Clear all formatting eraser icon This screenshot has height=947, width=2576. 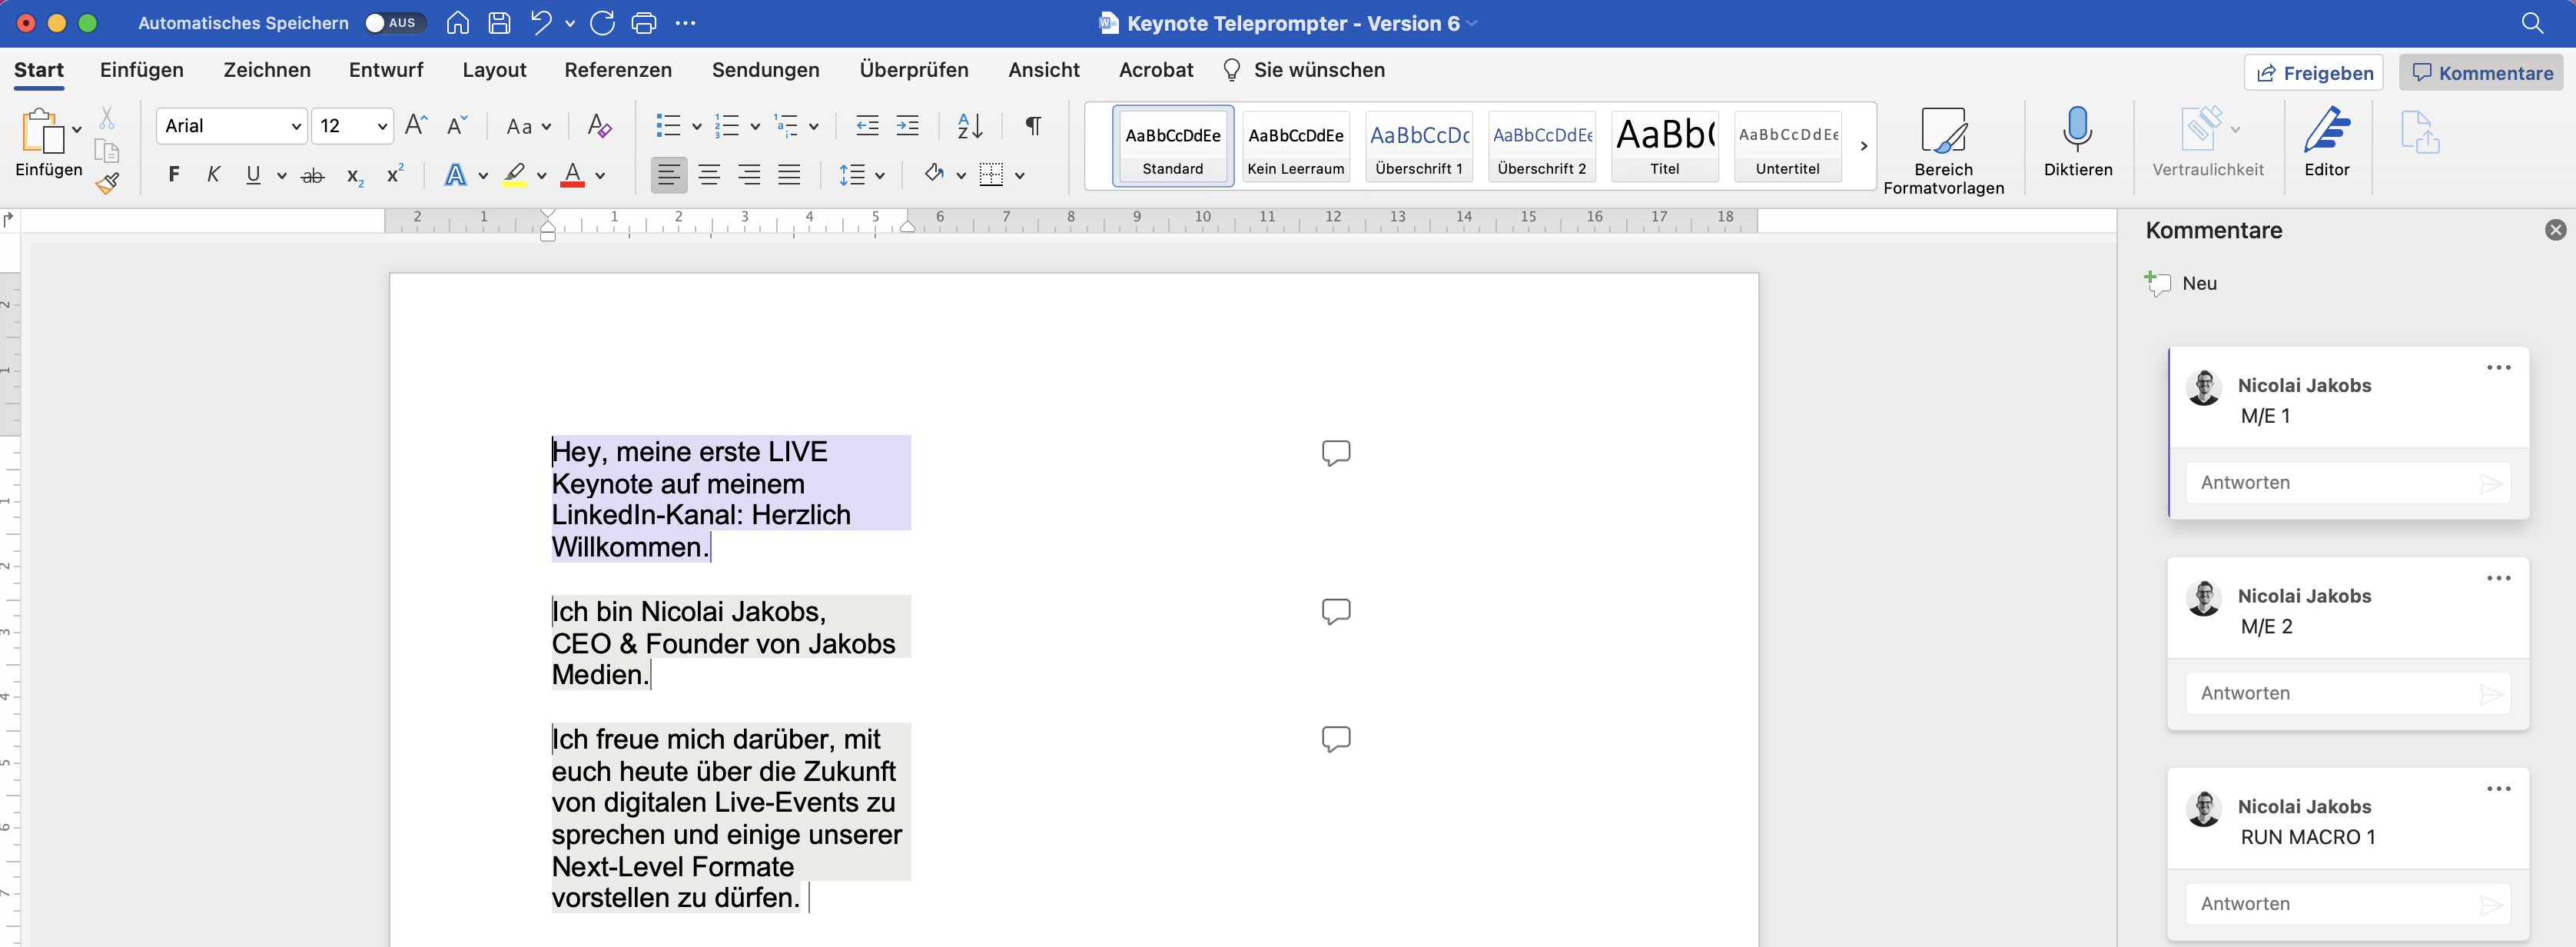599,125
